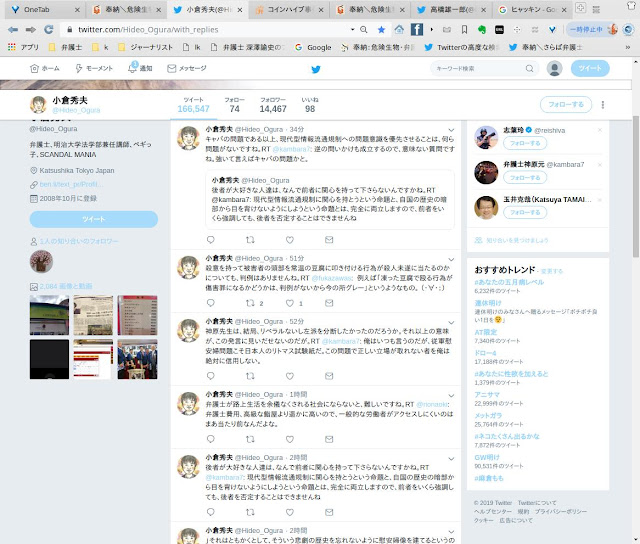
Task: Select the いいね 98 profile tab
Action: click(310, 105)
